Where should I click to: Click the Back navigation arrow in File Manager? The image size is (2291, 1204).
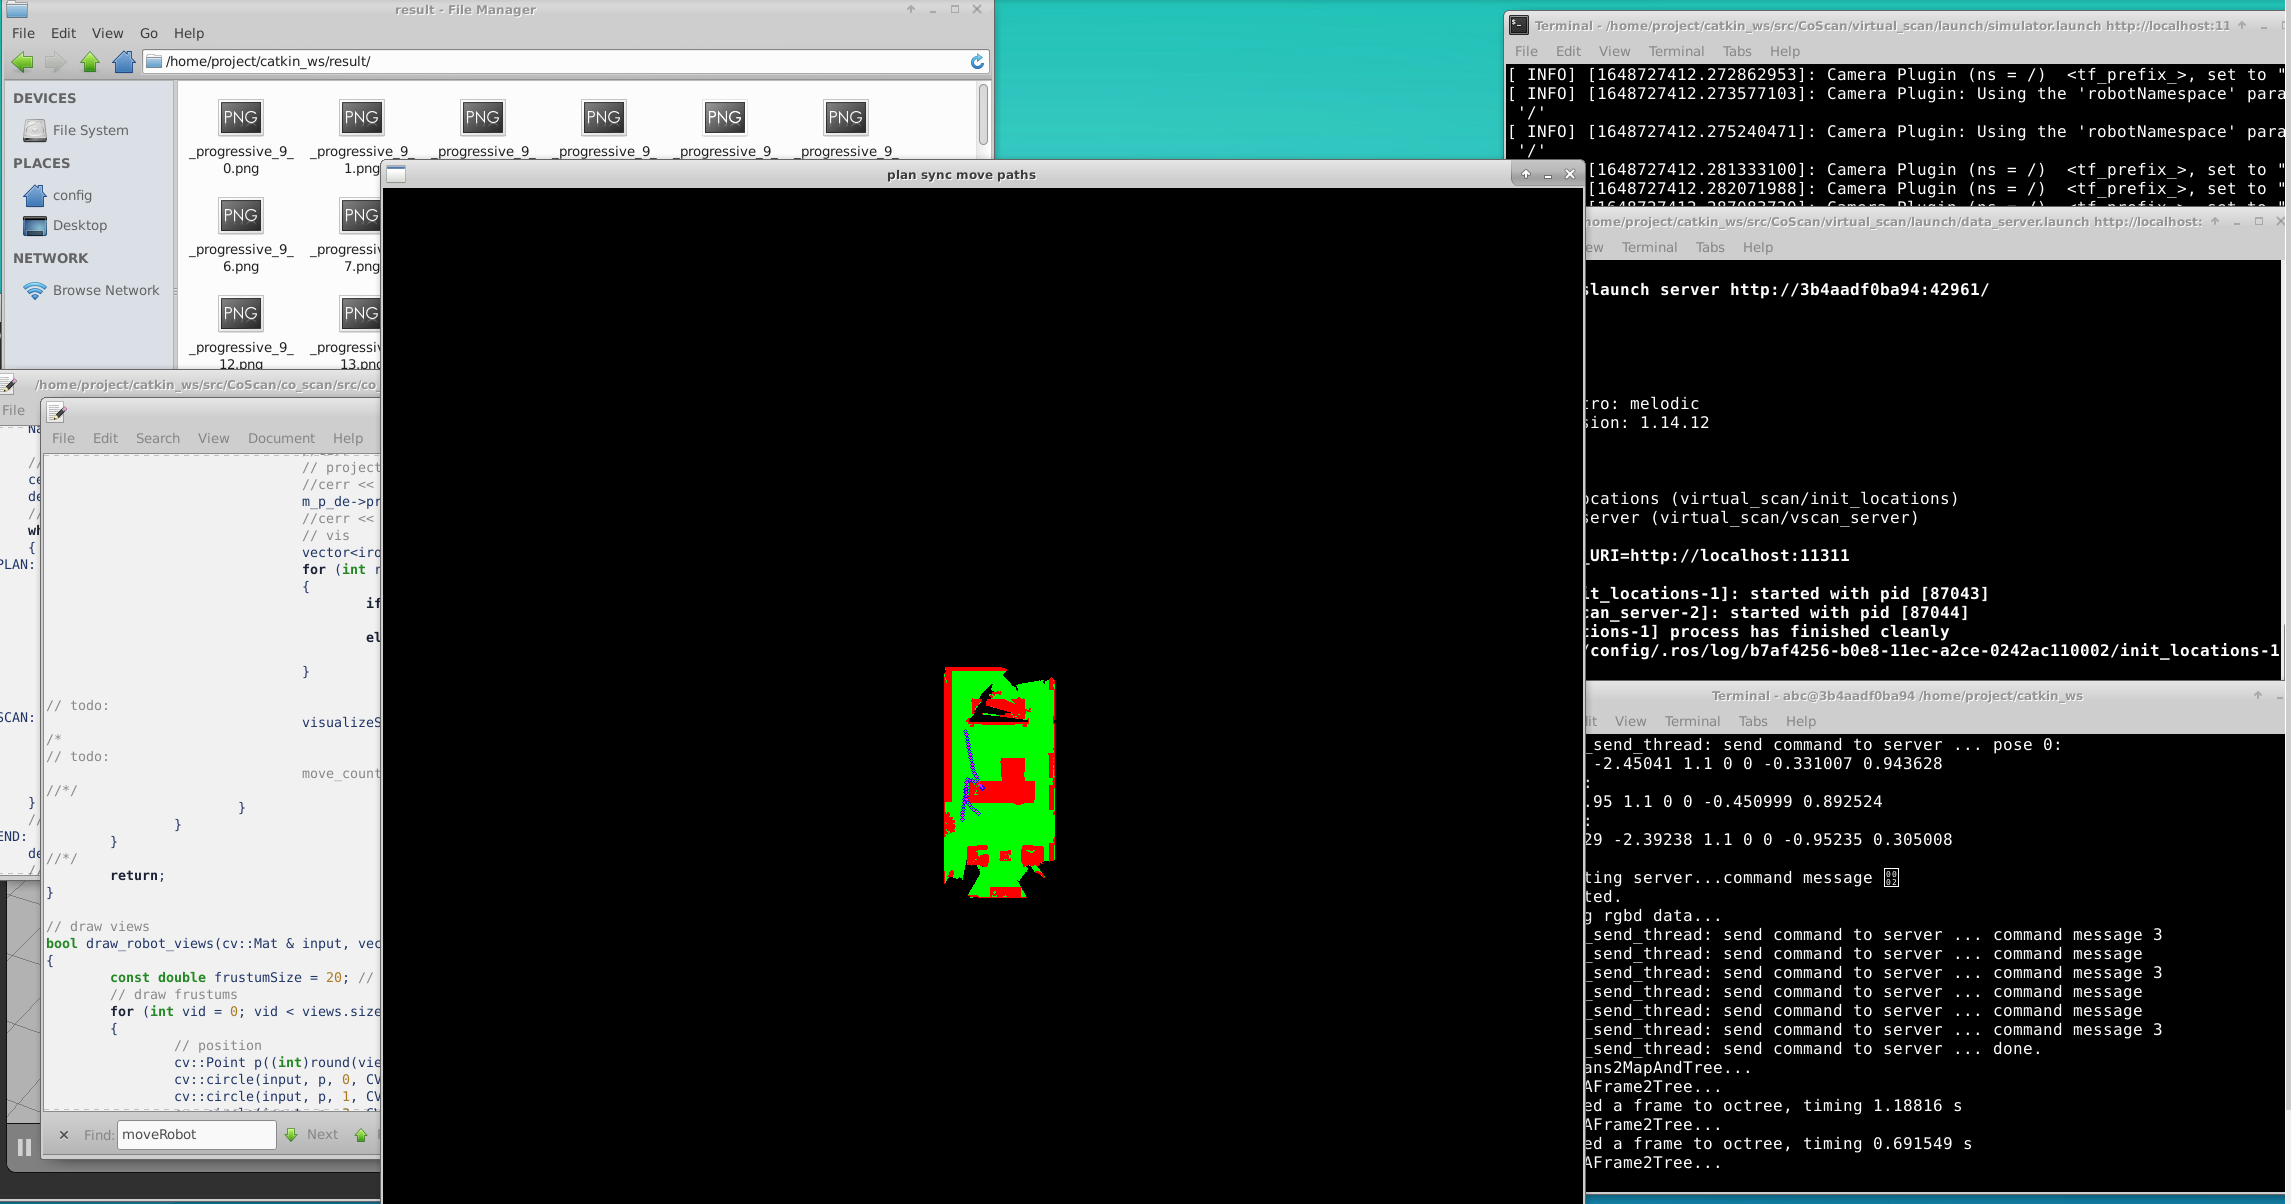point(22,62)
